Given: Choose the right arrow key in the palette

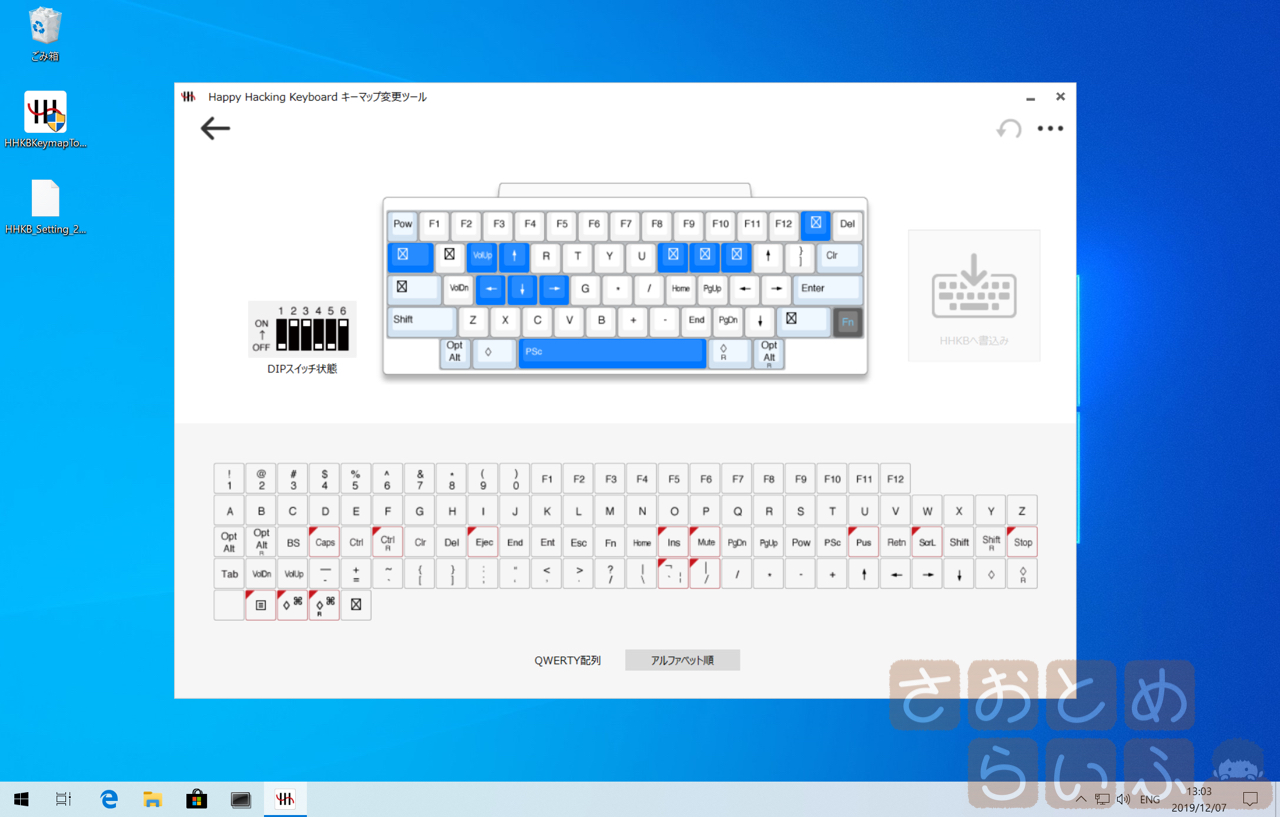Looking at the screenshot, I should coord(928,574).
